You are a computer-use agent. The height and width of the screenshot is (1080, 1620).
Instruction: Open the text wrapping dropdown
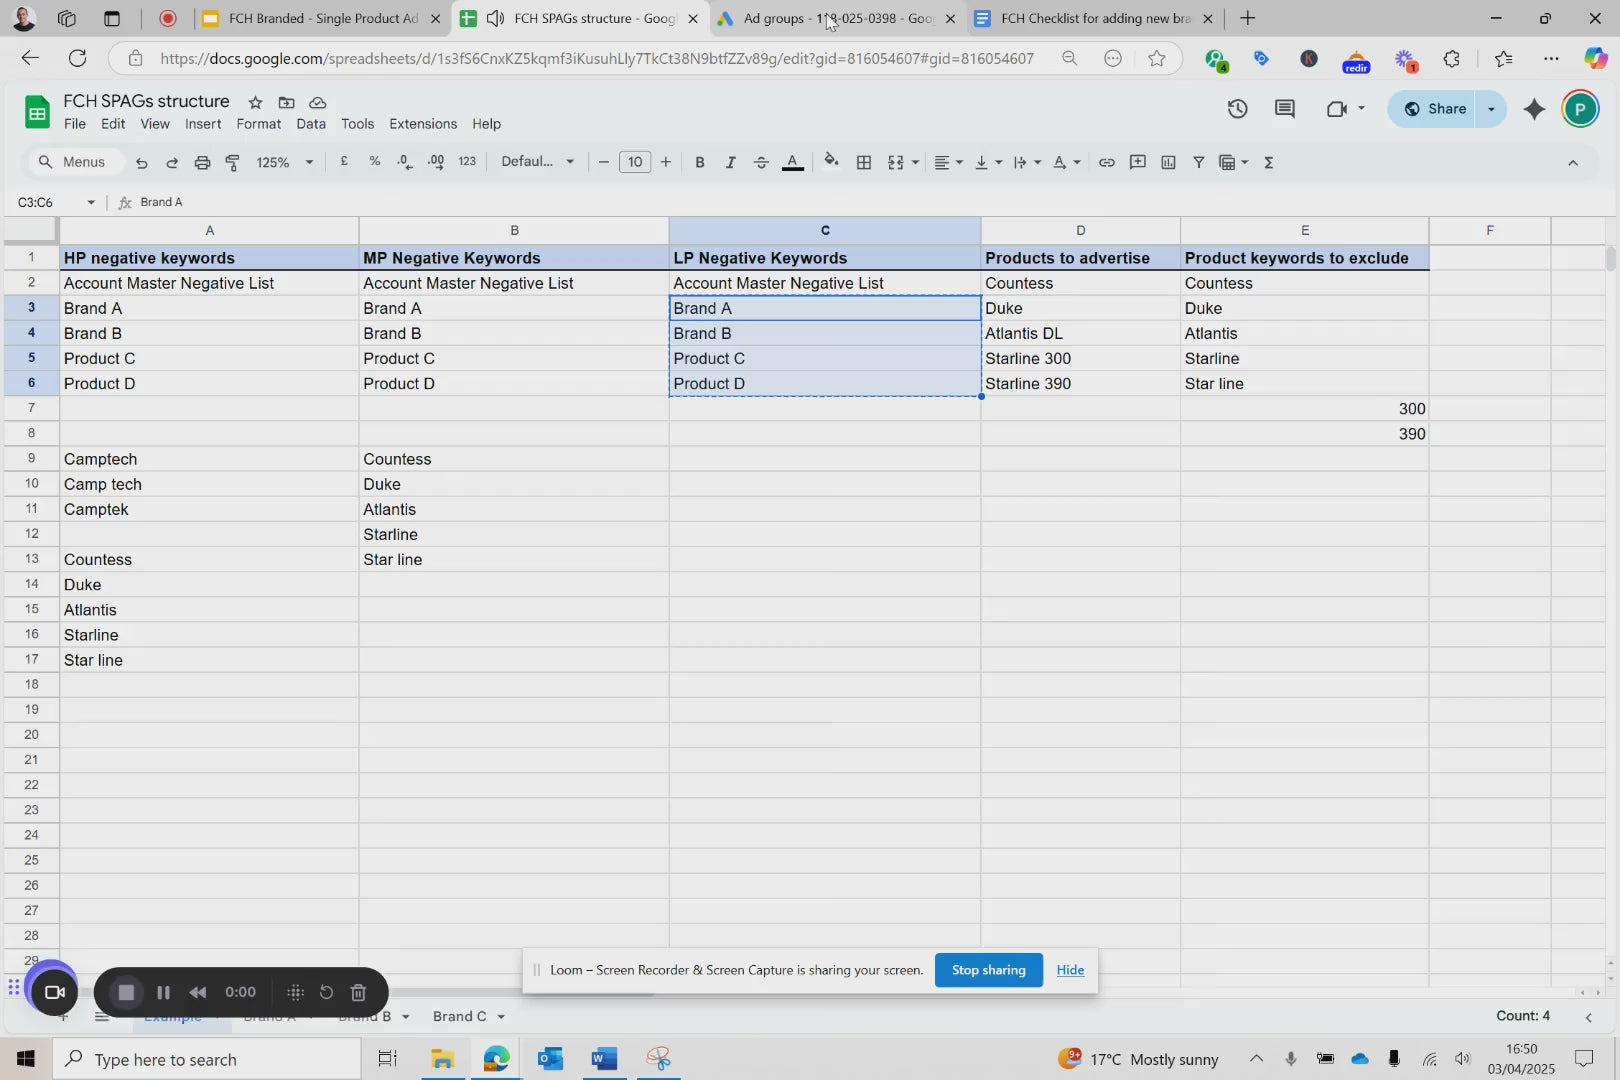click(1027, 162)
